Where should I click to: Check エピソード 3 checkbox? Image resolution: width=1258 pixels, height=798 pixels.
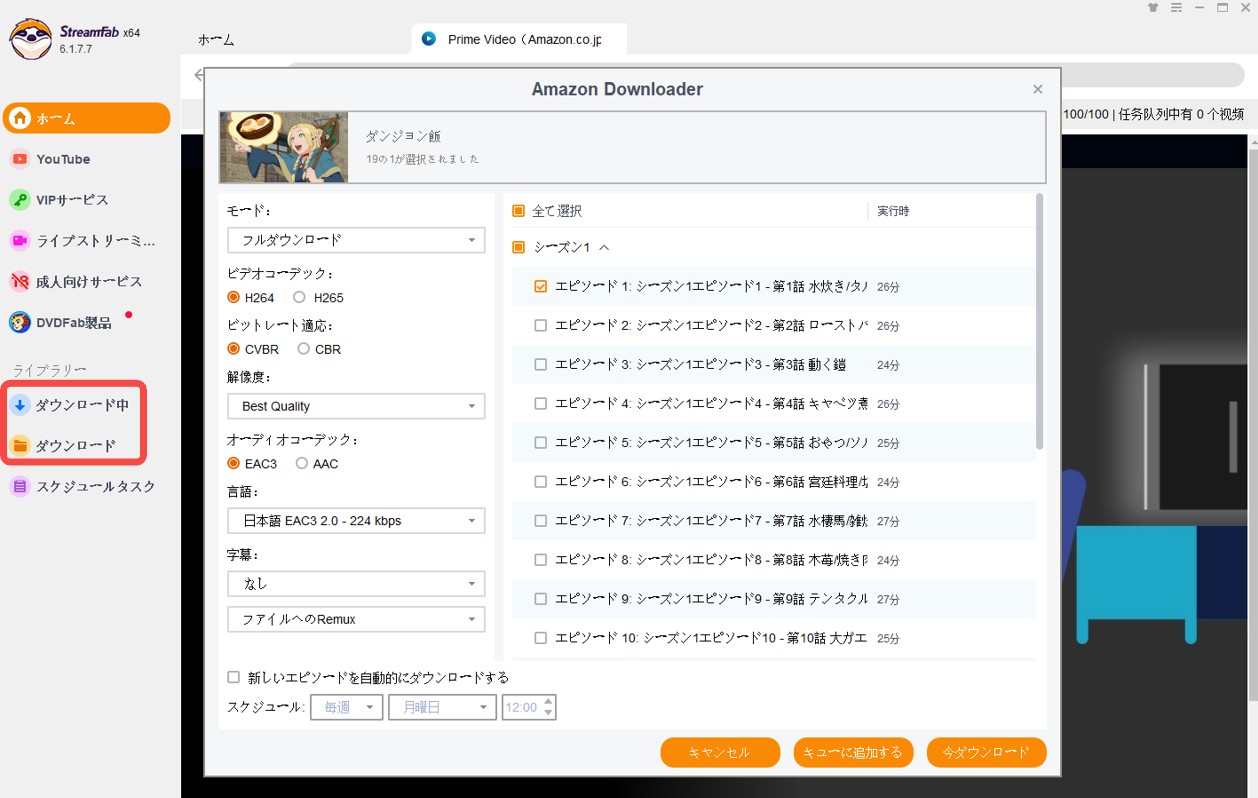pyautogui.click(x=540, y=364)
